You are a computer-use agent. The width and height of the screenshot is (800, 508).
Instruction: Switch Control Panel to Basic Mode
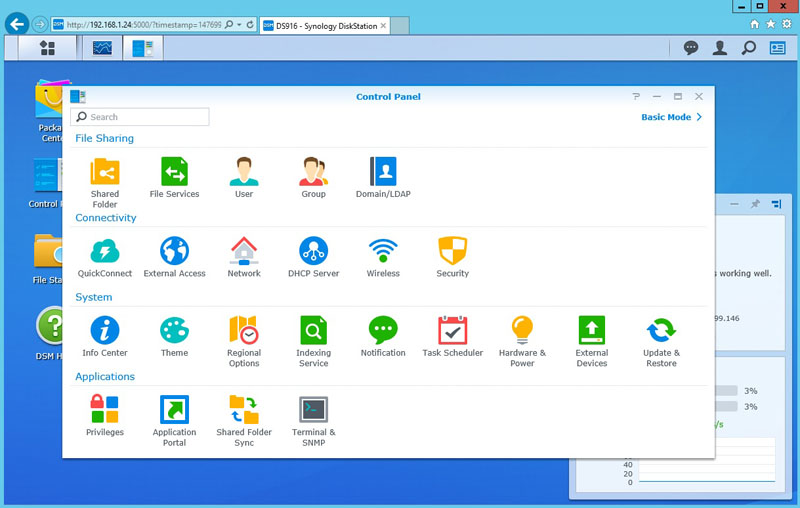671,117
